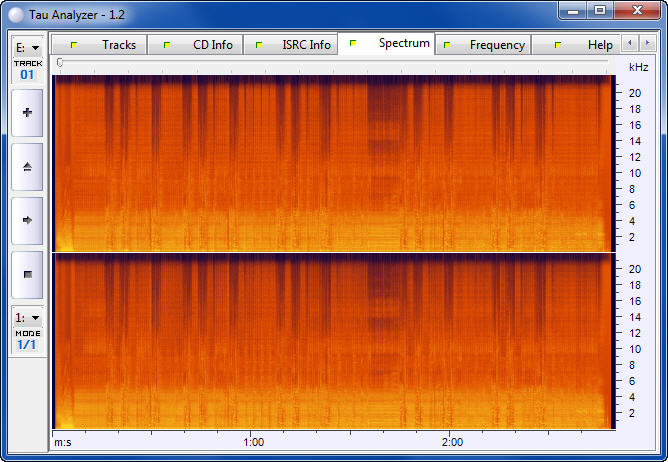Click the position slider thumb above the spectrum

pos(60,63)
